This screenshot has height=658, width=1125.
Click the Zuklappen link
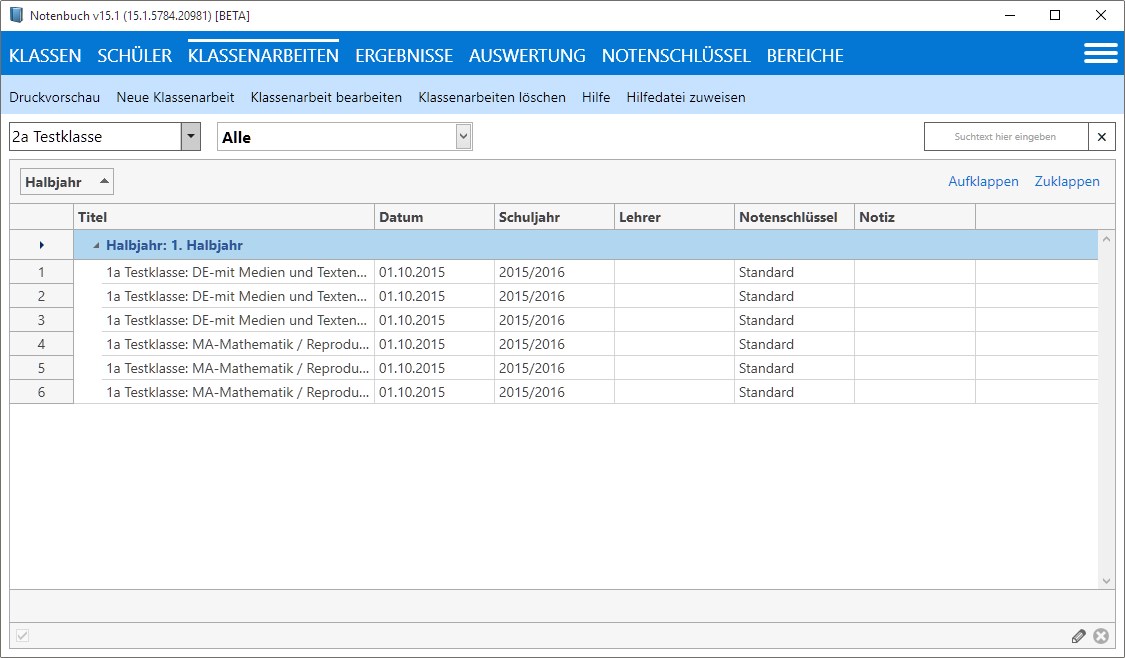click(1067, 181)
